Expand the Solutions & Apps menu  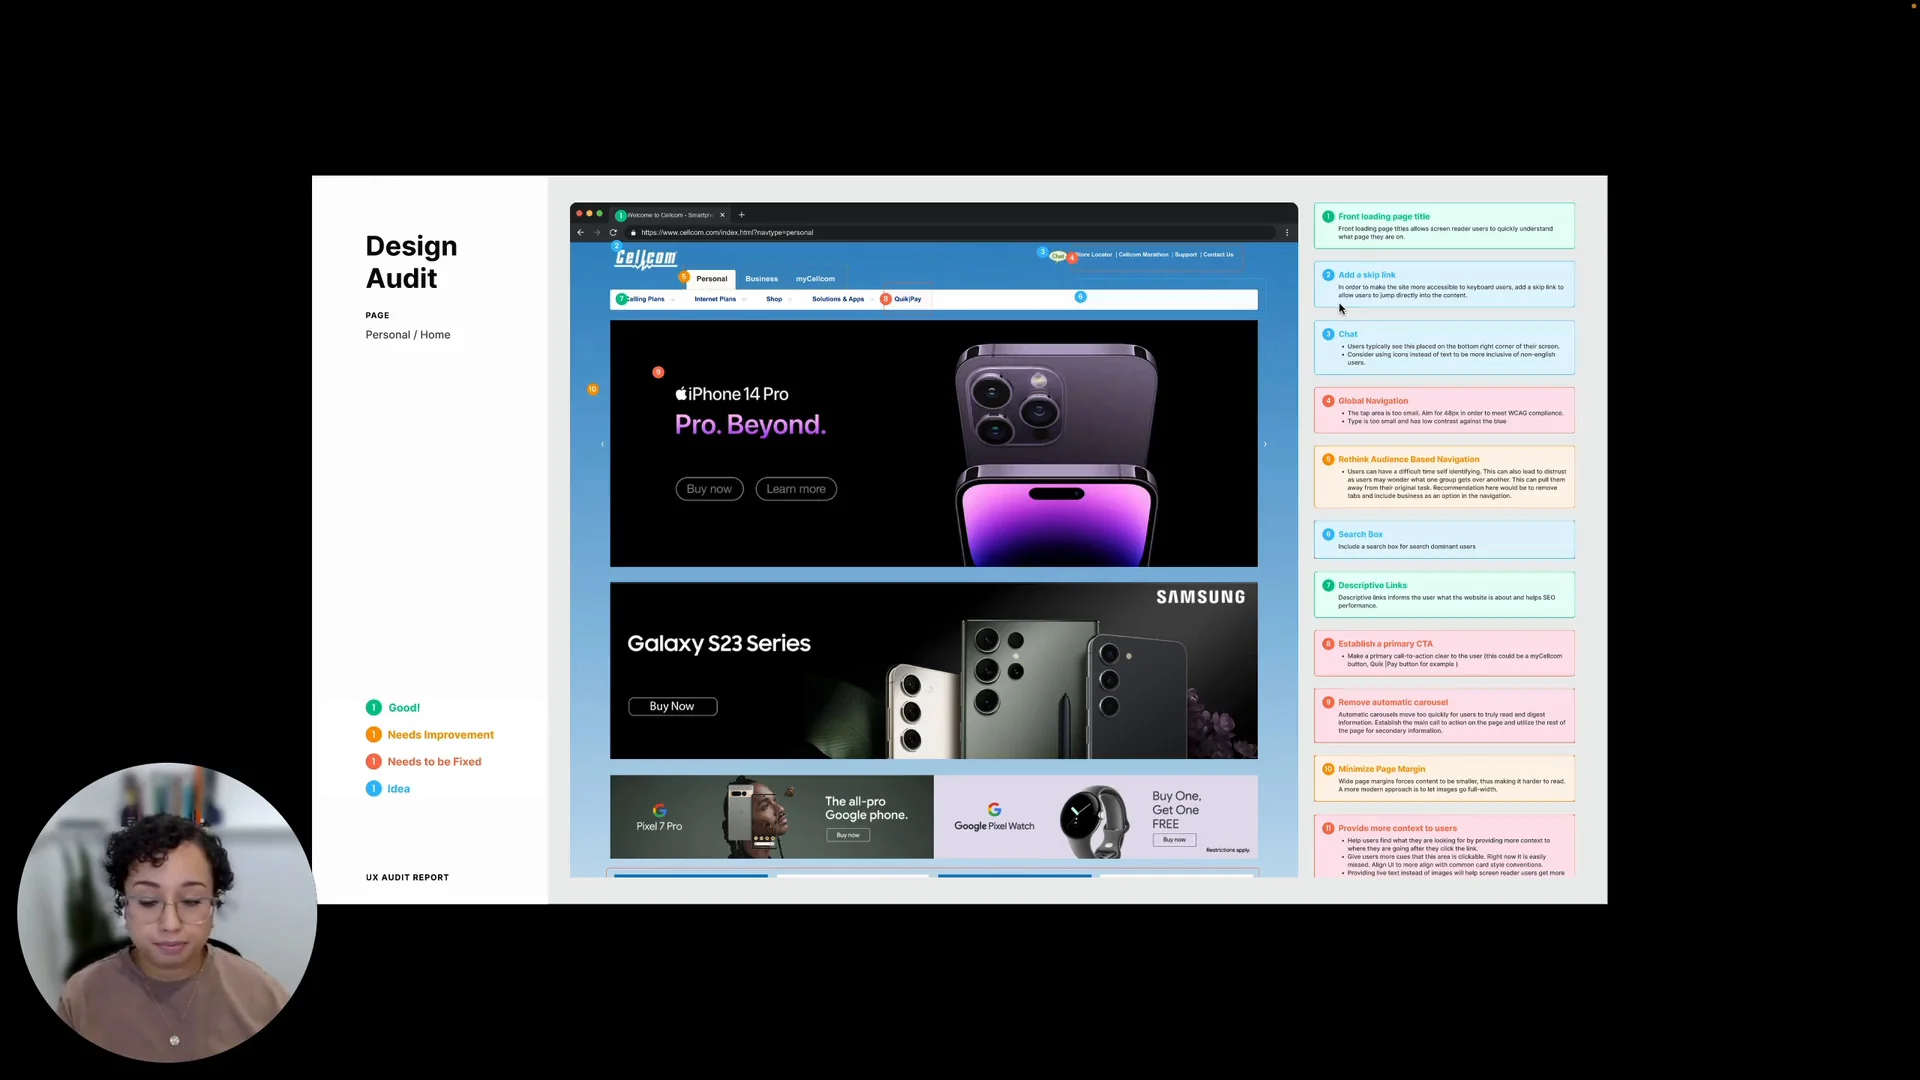842,299
